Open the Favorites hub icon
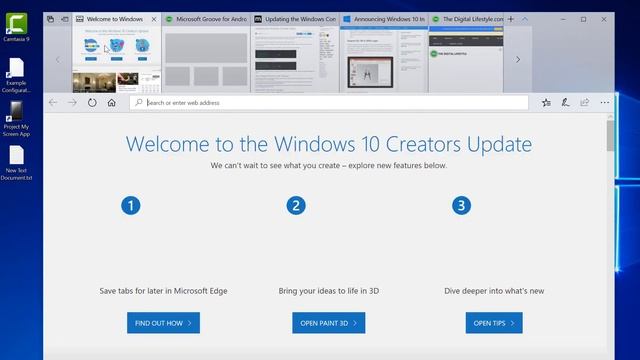This screenshot has width=640, height=360. (x=546, y=102)
